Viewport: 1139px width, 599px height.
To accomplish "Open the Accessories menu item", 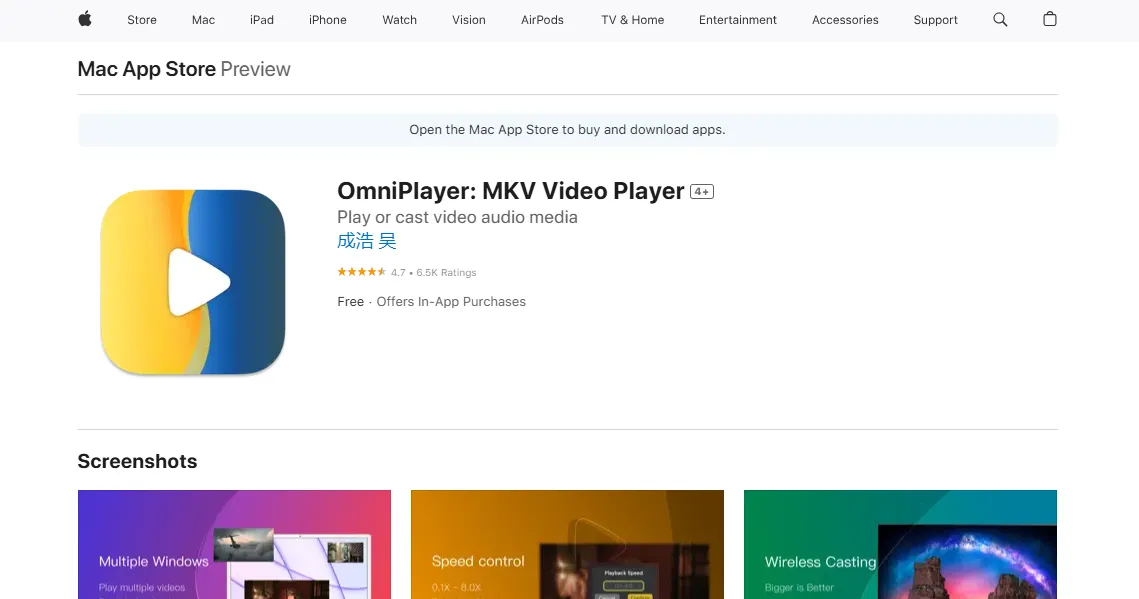I will (845, 20).
